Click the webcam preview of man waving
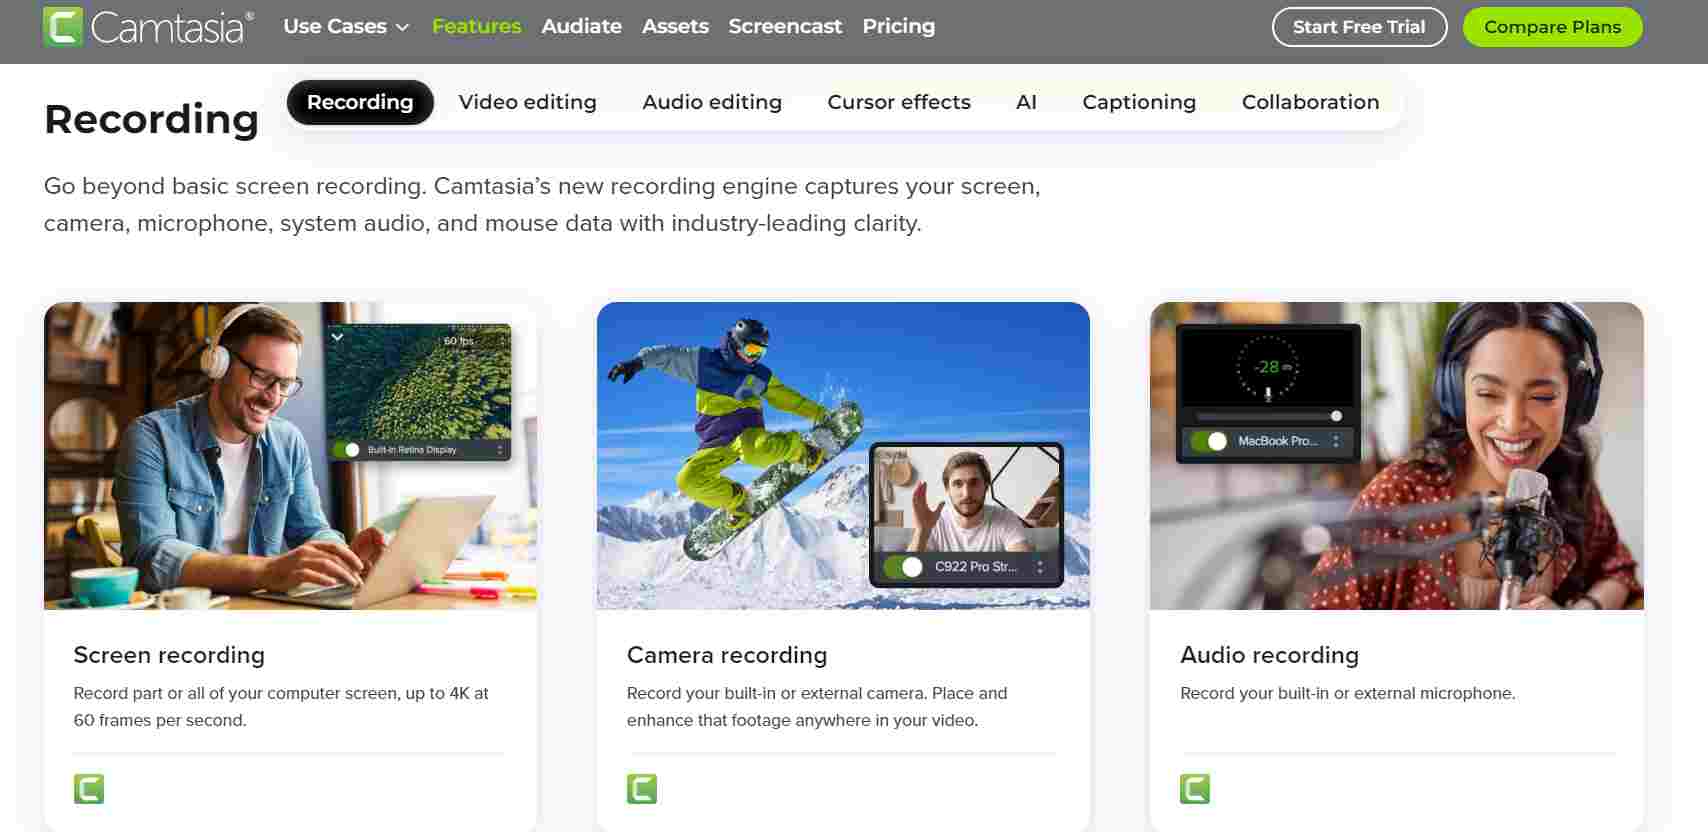 pos(966,499)
